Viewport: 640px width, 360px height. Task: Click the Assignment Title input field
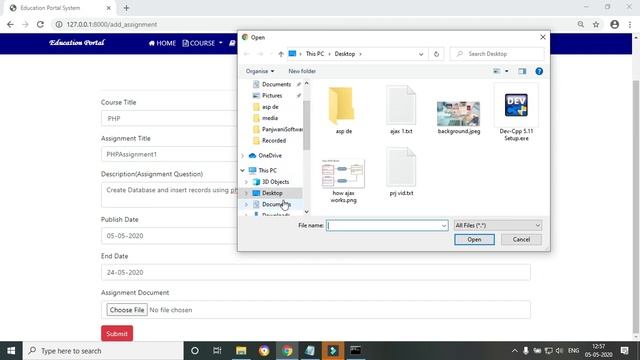(169, 154)
